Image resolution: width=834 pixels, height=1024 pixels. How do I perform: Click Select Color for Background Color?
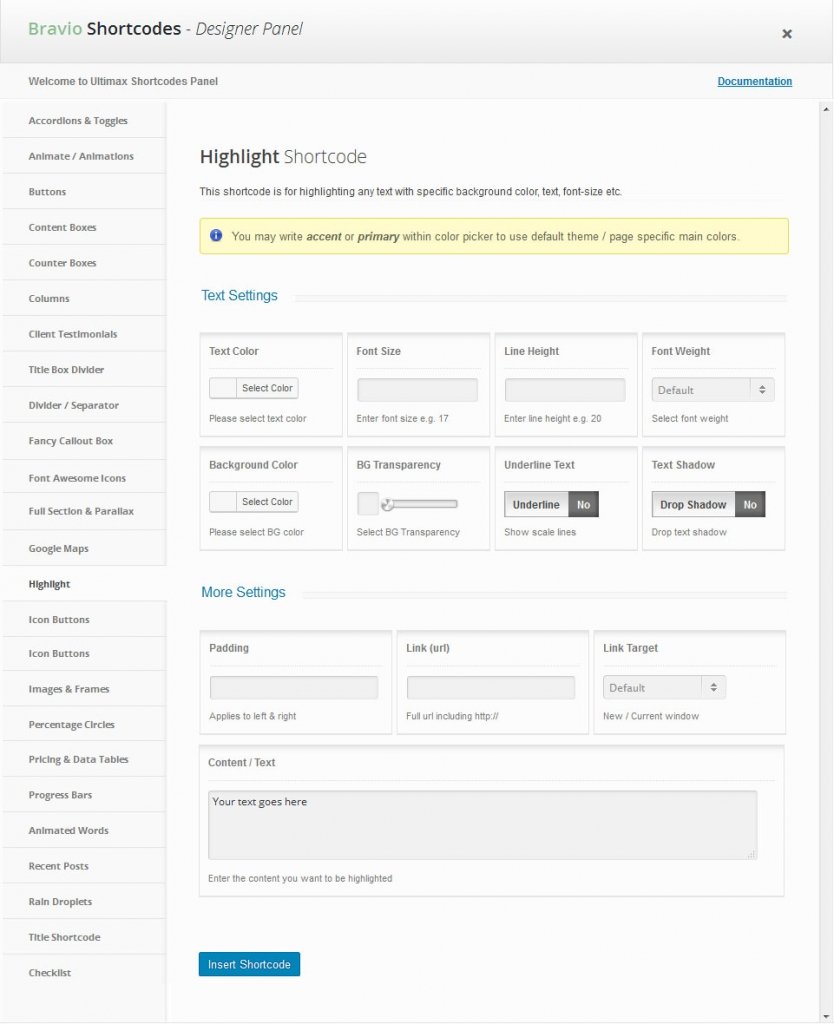point(267,502)
